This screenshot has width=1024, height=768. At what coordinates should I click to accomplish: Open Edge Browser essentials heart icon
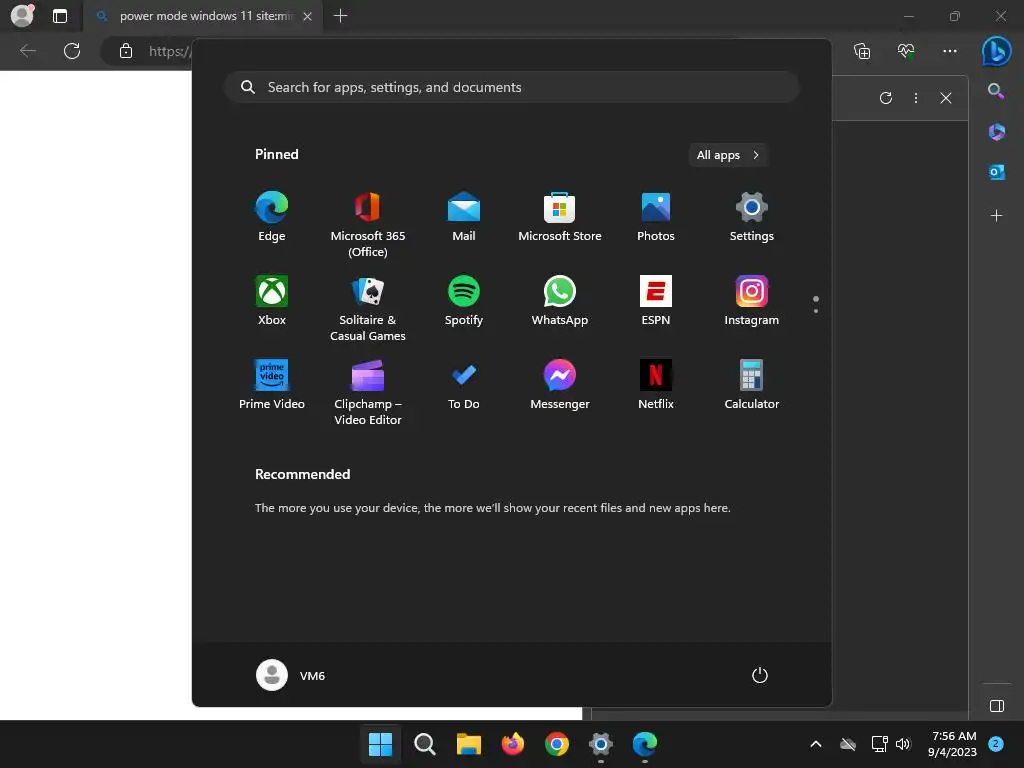pyautogui.click(x=906, y=51)
